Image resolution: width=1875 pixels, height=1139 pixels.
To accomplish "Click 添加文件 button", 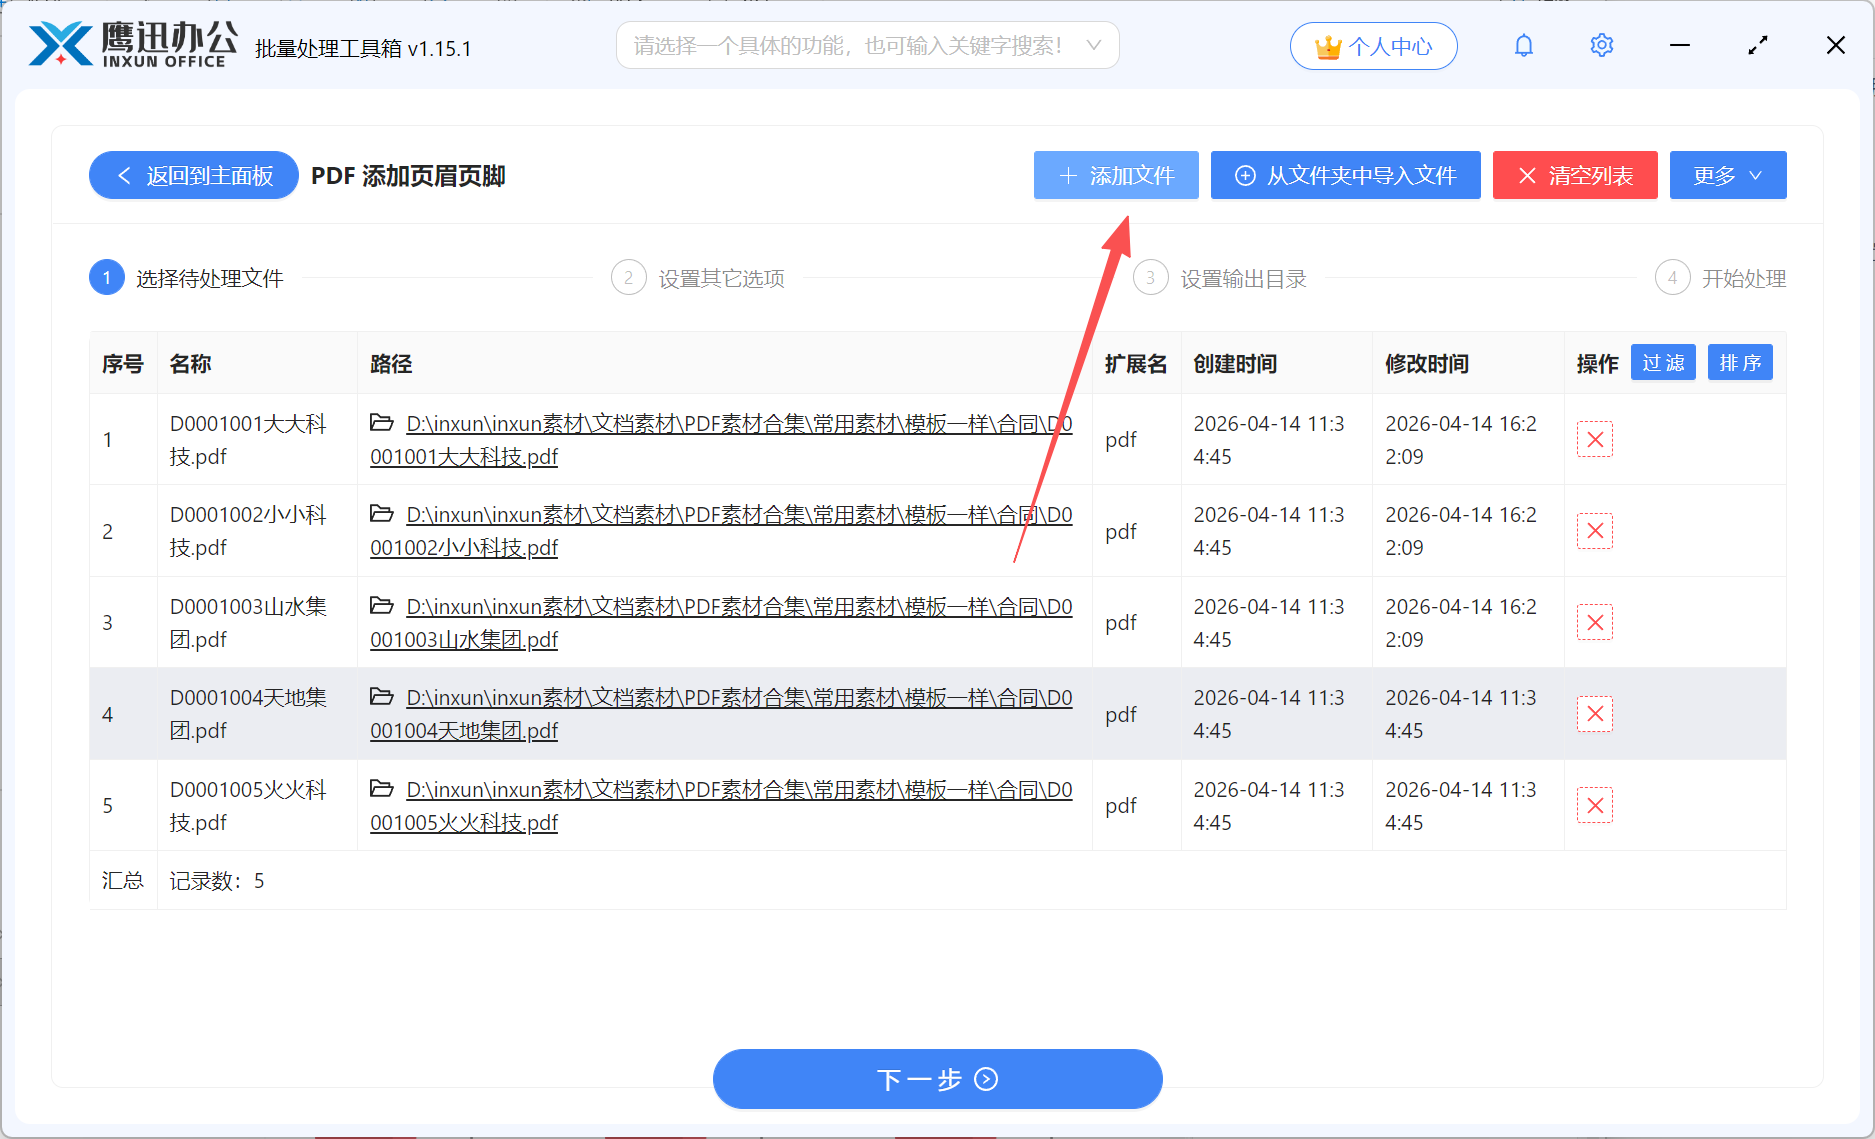I will (1116, 176).
